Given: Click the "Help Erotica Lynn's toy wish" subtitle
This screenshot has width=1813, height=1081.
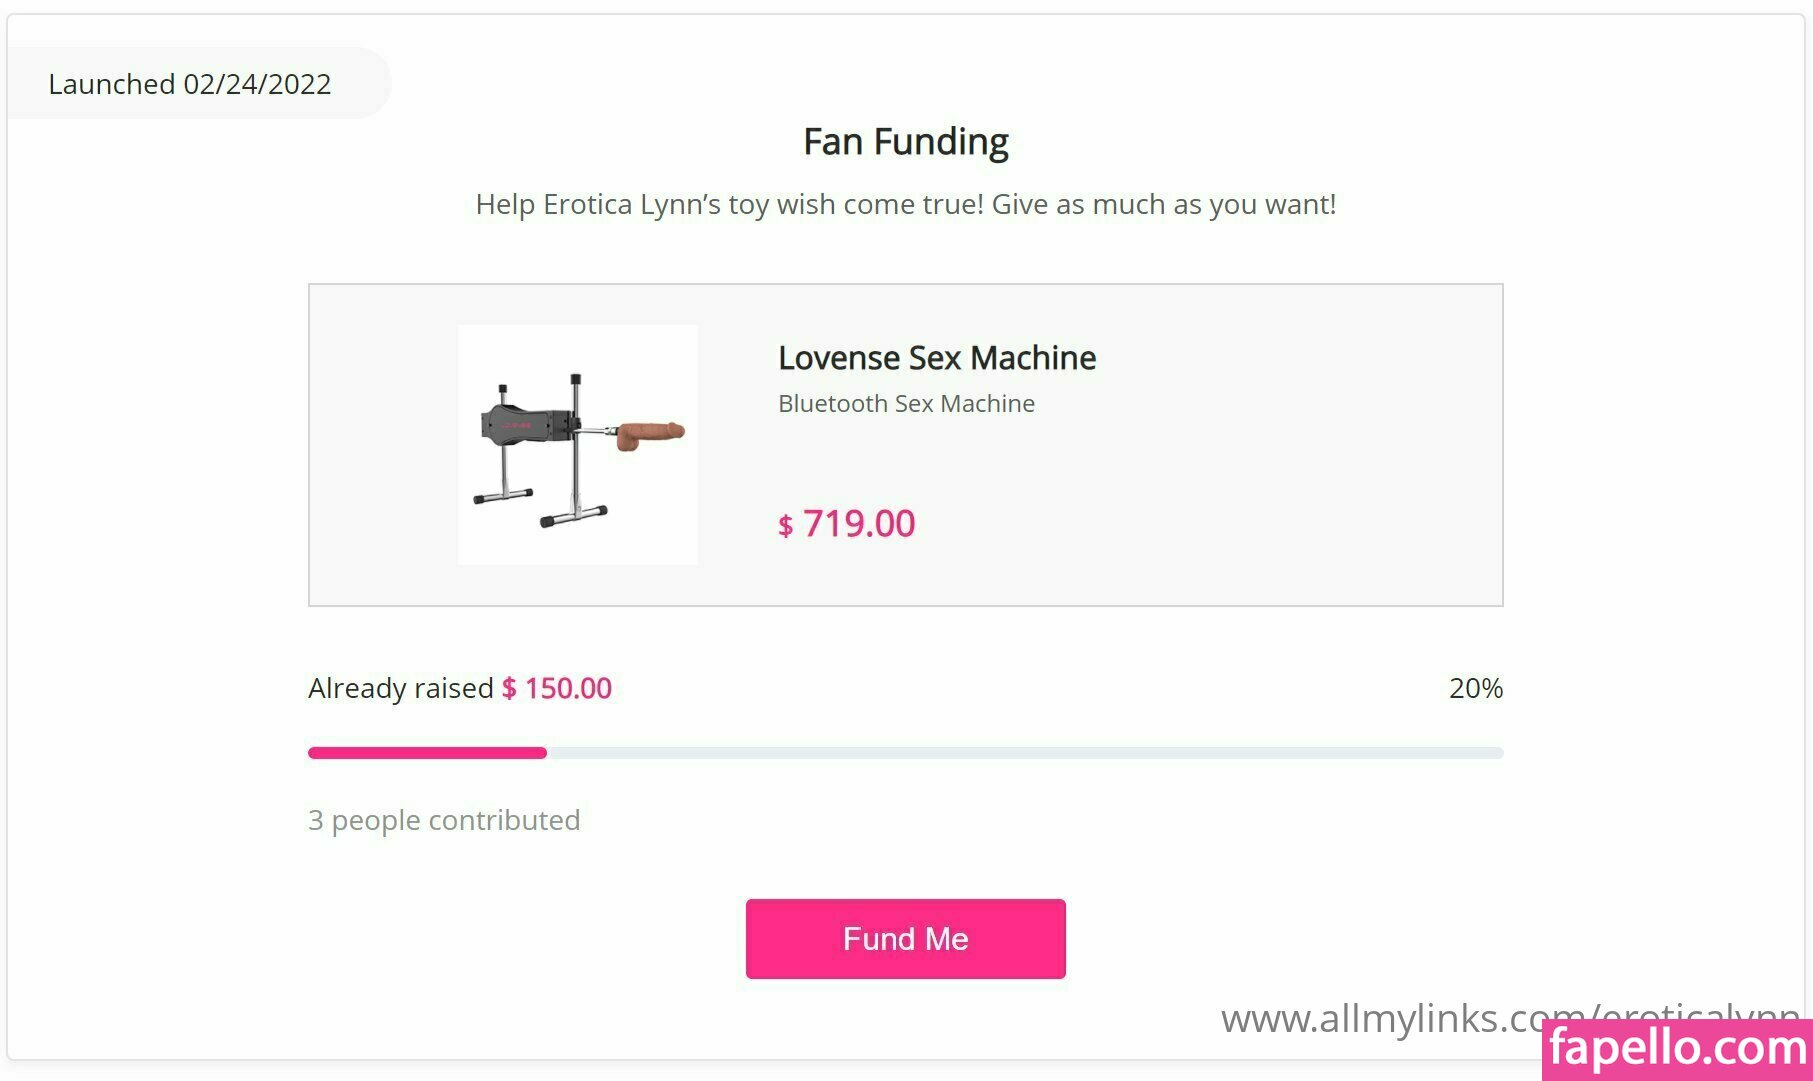Looking at the screenshot, I should point(906,204).
